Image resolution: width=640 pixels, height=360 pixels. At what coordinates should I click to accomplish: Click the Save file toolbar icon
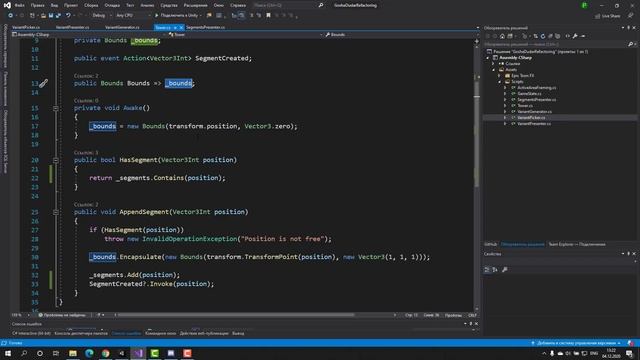[51, 16]
